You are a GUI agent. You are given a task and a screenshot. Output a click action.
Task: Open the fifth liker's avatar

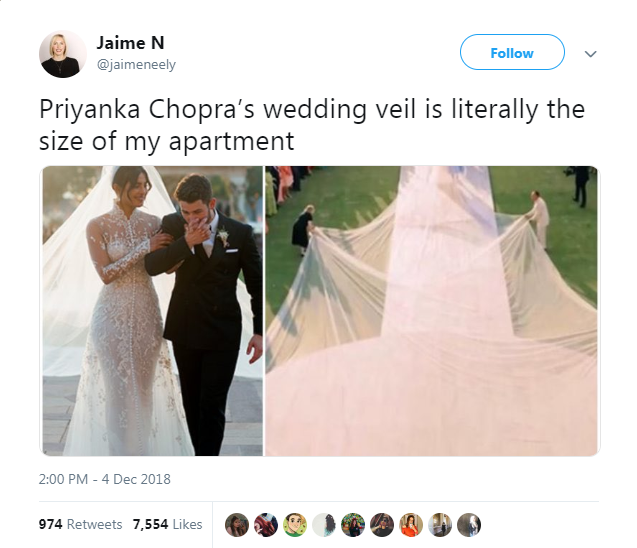click(353, 524)
